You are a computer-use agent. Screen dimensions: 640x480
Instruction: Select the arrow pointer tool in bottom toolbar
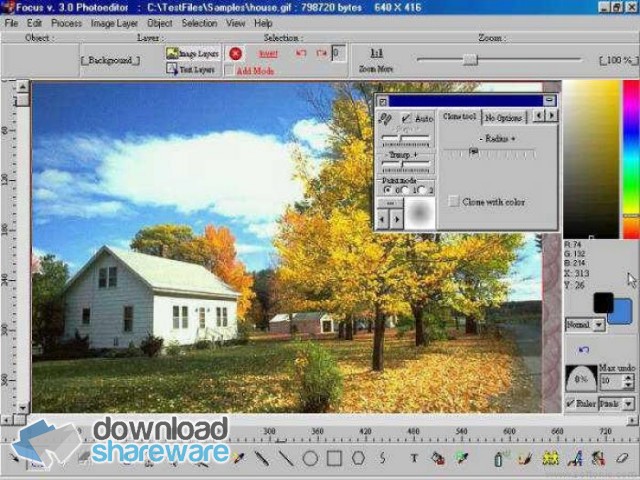14,458
